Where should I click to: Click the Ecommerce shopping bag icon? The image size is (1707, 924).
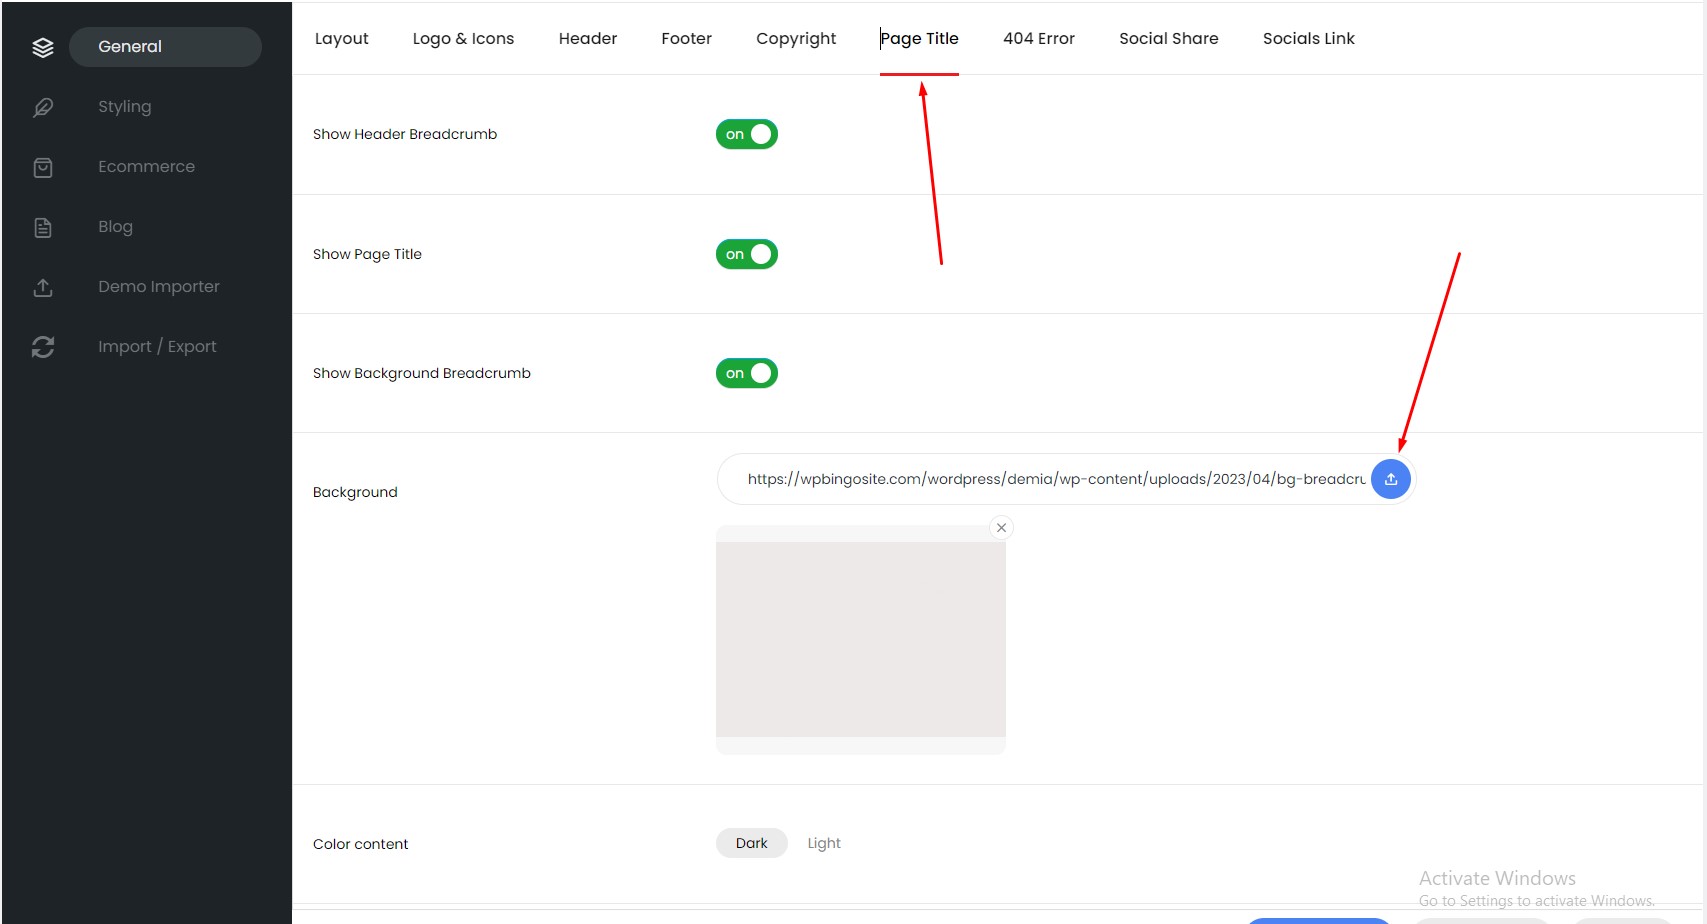click(x=43, y=167)
